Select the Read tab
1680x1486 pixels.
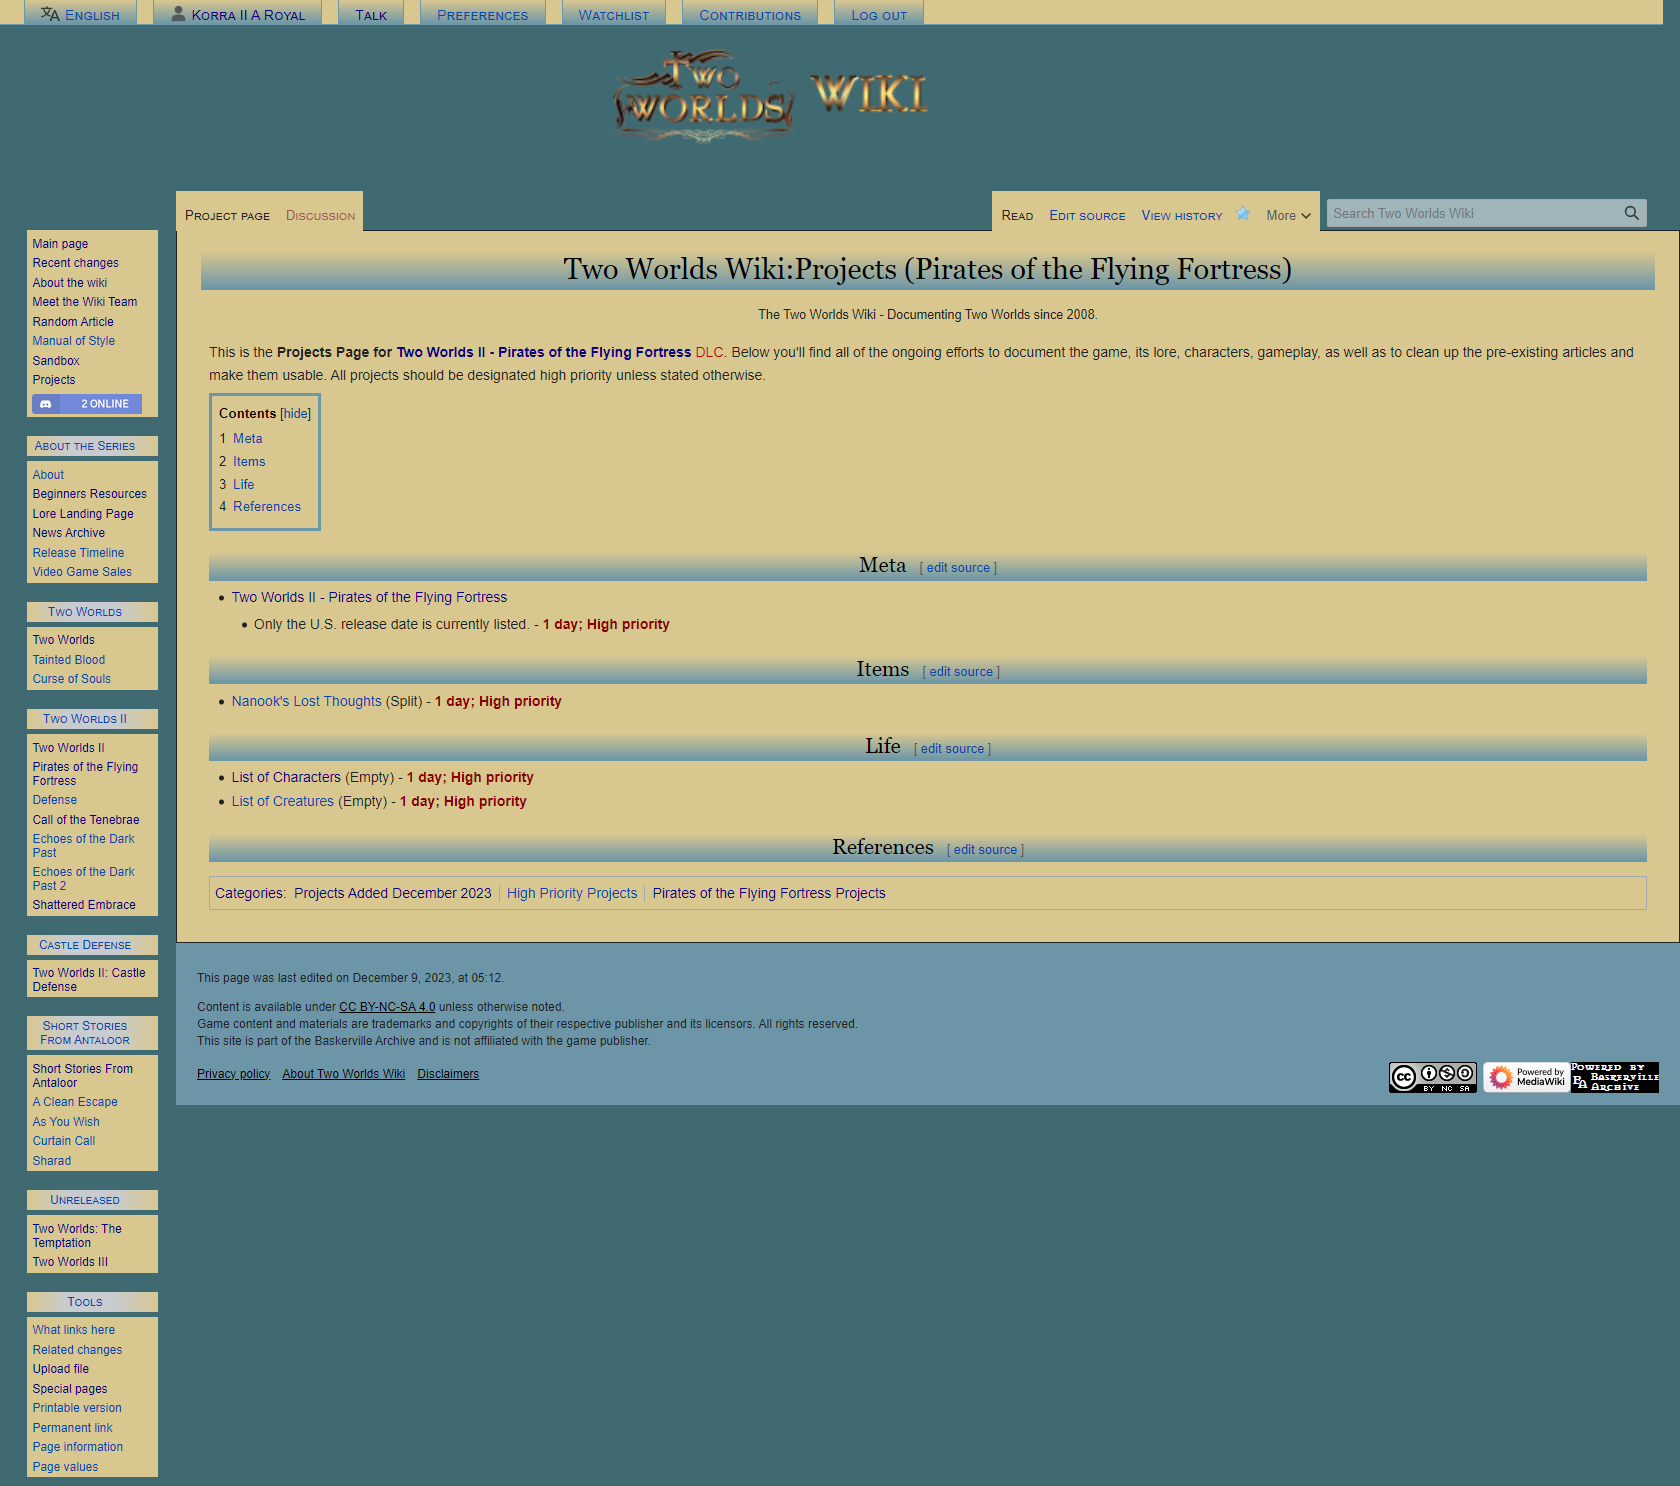tap(1017, 216)
